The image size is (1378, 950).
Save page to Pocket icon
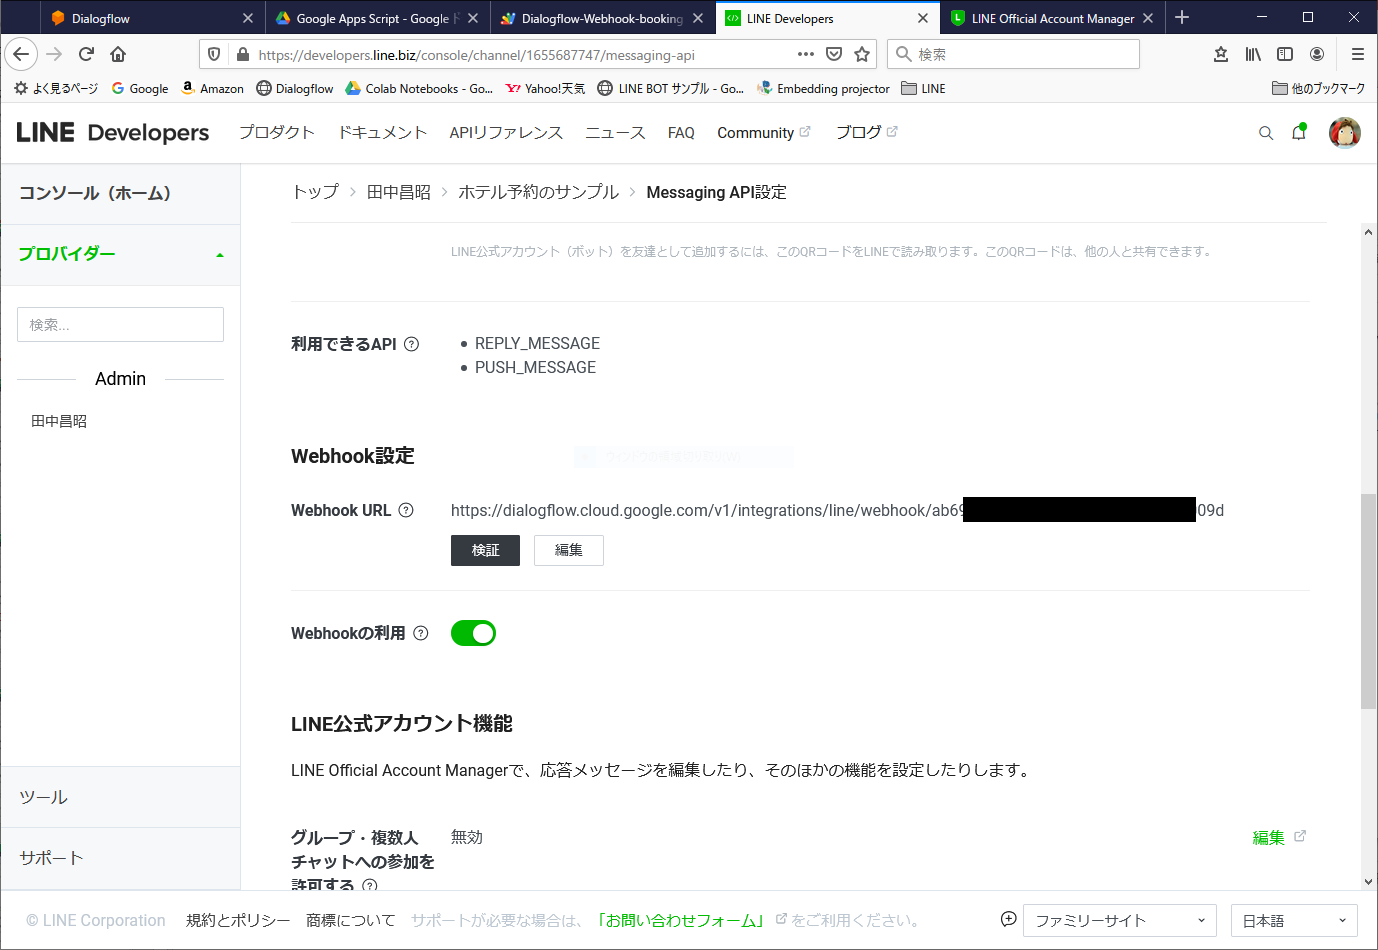click(x=834, y=54)
